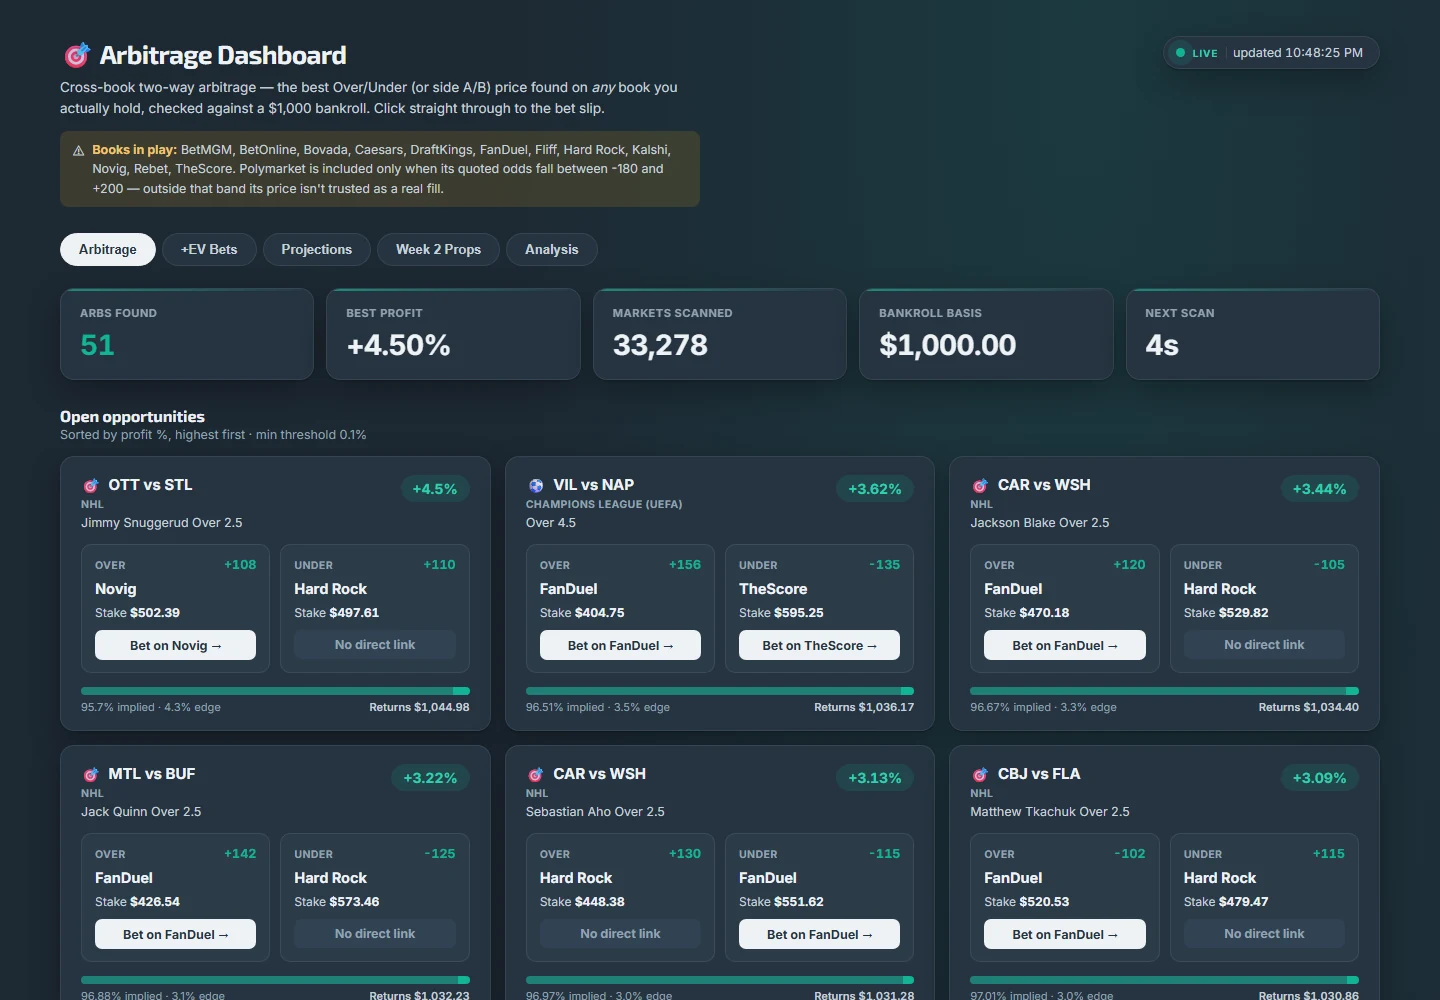
Task: Click No direct link under Sebastian Aho
Action: click(620, 934)
